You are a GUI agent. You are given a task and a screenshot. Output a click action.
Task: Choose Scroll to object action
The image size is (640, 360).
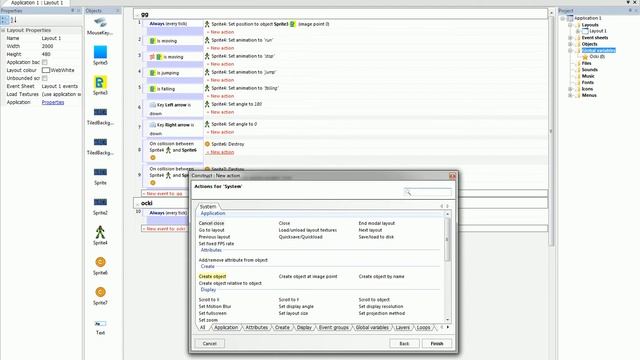(x=374, y=300)
